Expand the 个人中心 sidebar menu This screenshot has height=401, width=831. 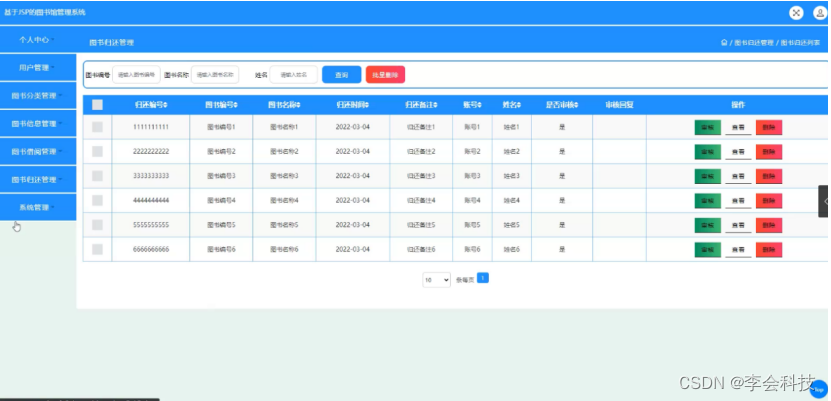pyautogui.click(x=38, y=39)
